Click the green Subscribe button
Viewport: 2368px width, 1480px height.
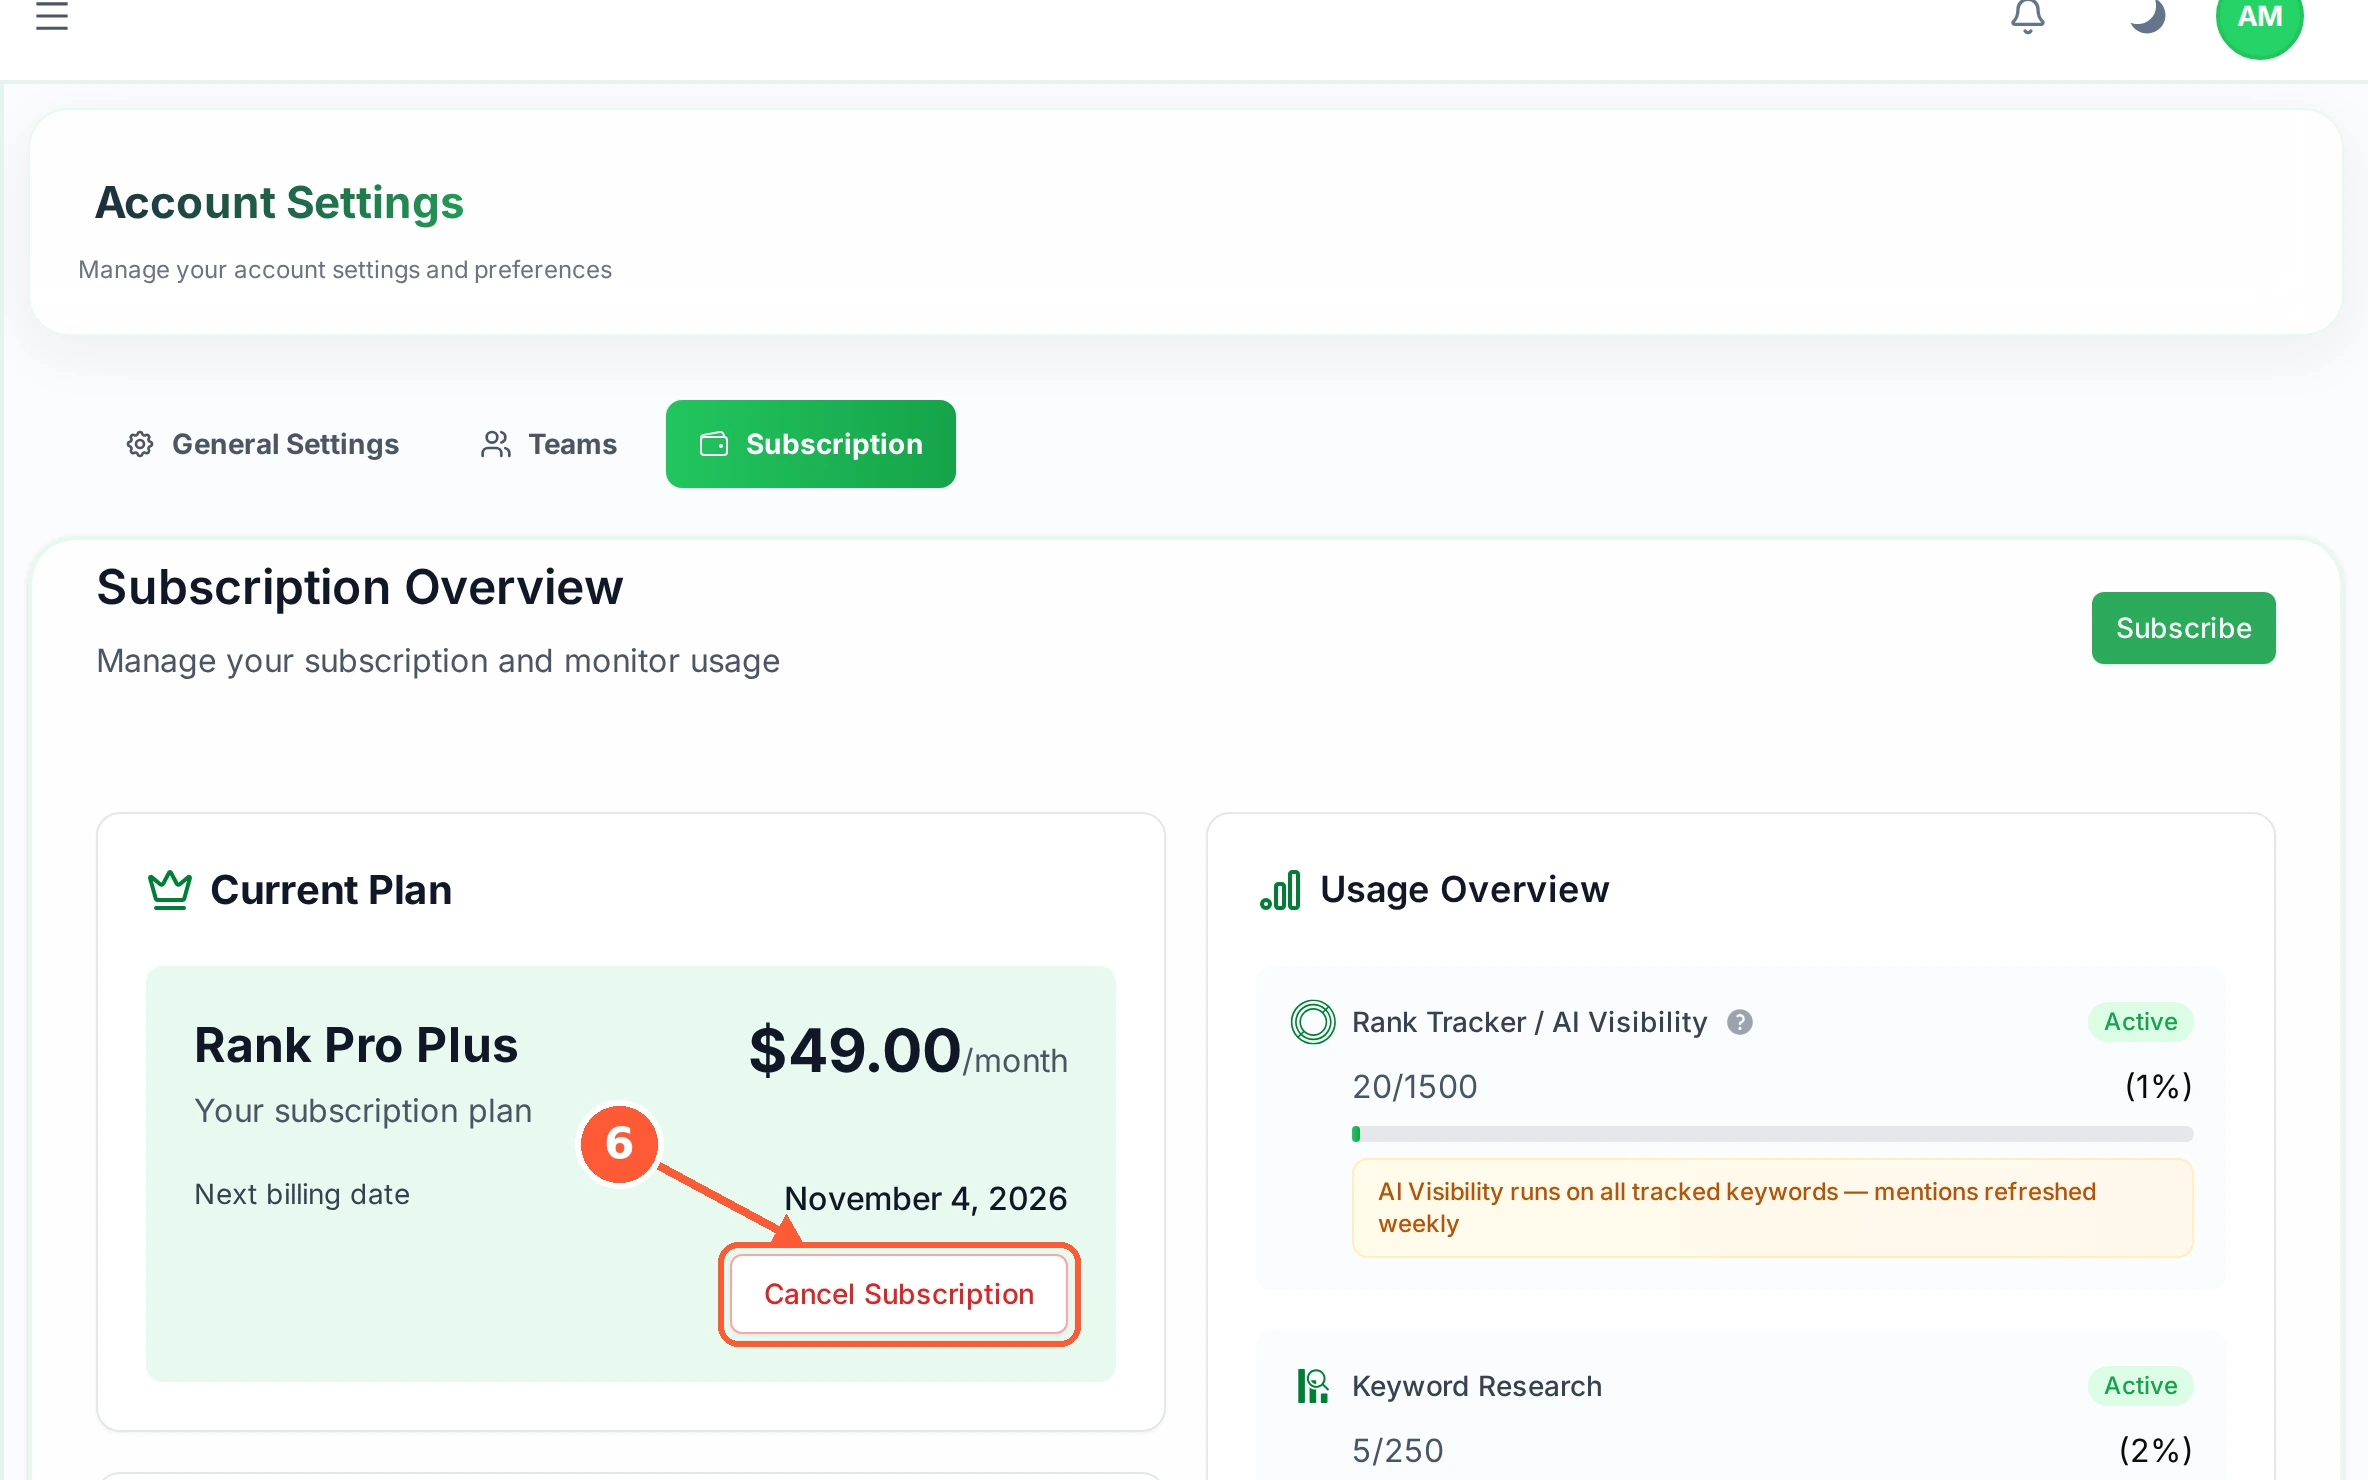[x=2184, y=628]
